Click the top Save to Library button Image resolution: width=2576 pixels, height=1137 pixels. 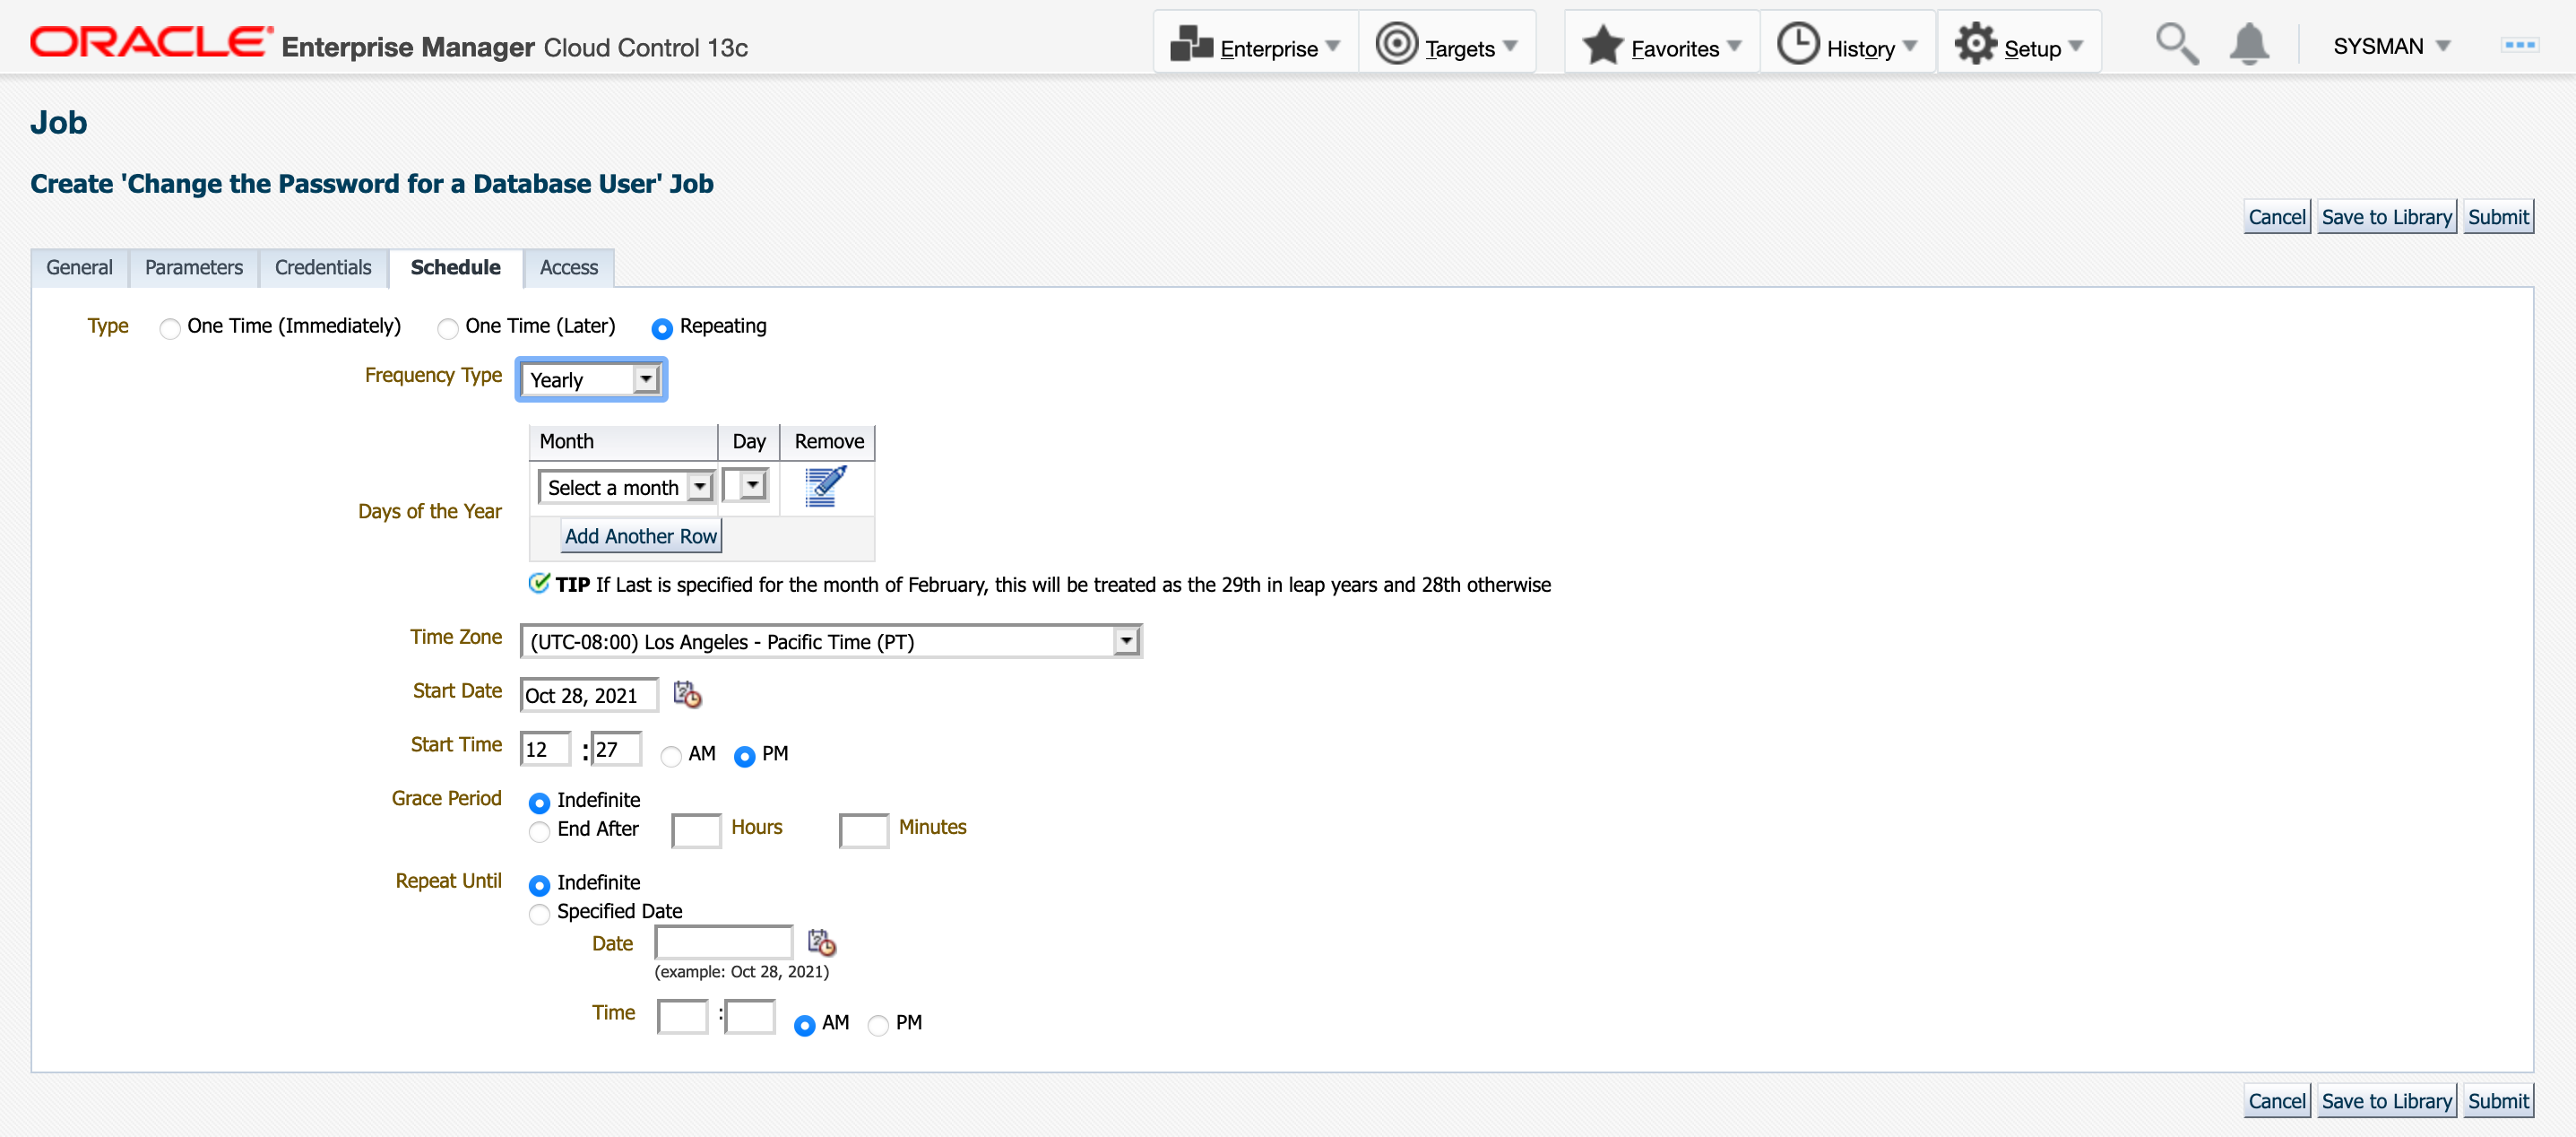[x=2385, y=217]
